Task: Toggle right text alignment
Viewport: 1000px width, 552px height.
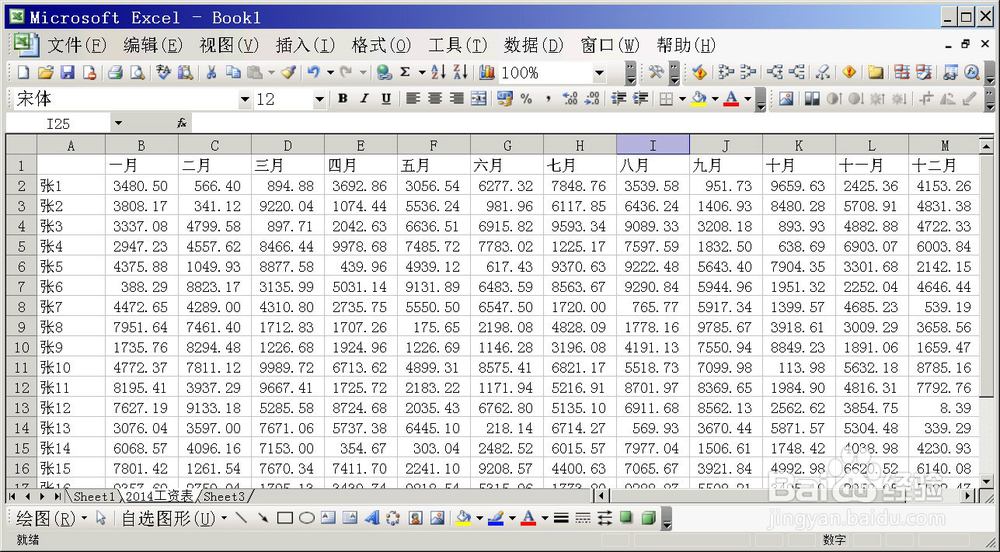Action: pos(457,98)
